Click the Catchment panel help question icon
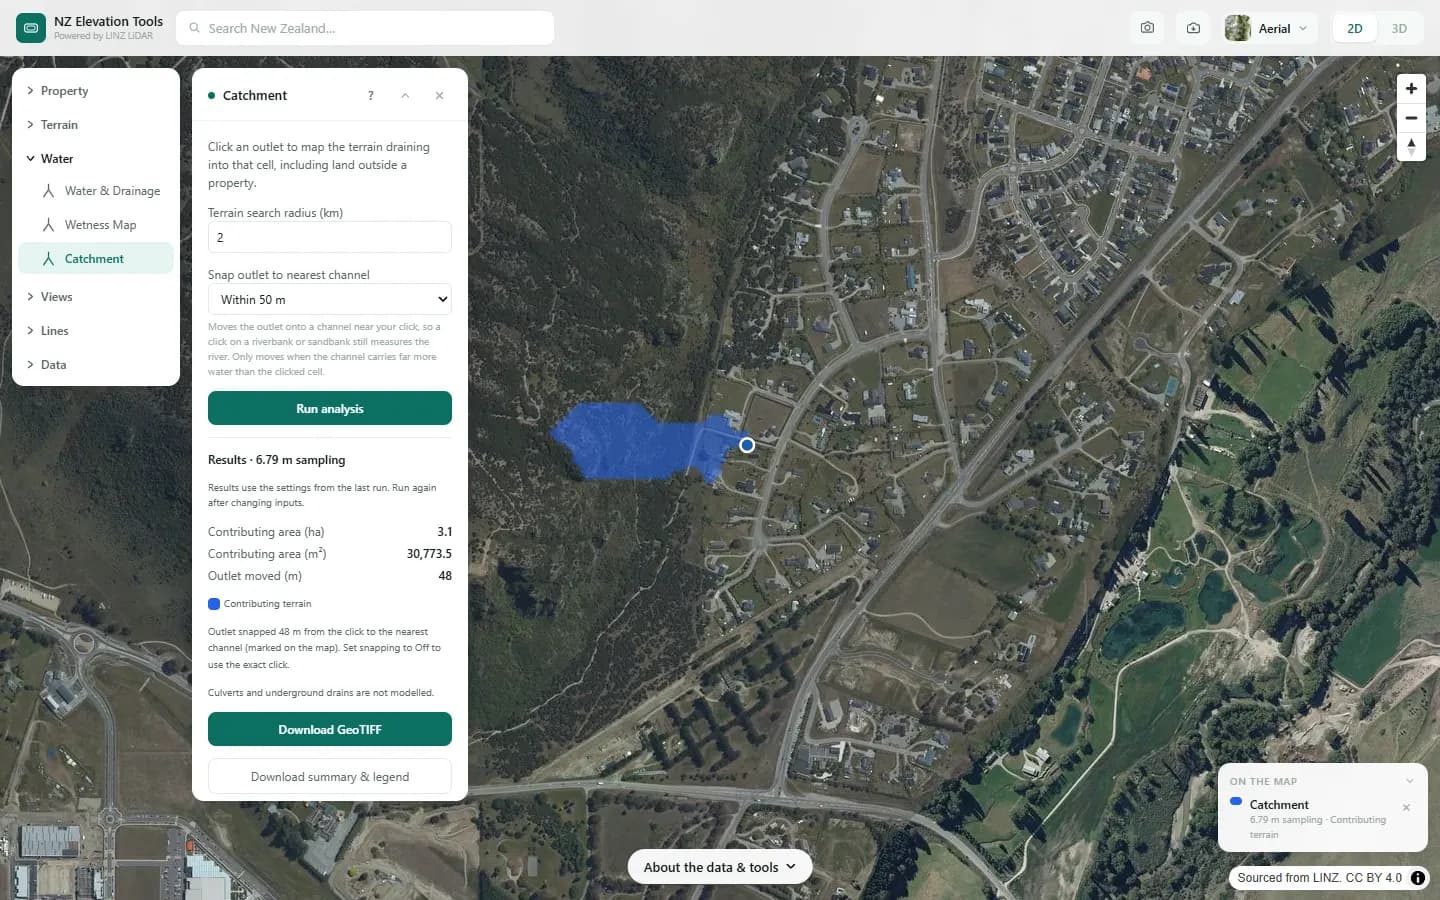1440x900 pixels. pos(371,96)
